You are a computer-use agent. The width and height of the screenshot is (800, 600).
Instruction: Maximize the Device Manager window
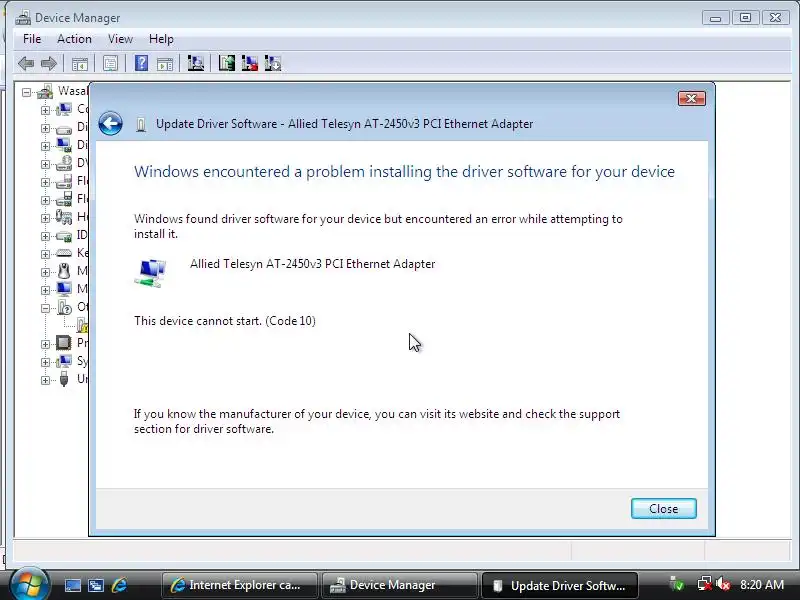click(745, 18)
